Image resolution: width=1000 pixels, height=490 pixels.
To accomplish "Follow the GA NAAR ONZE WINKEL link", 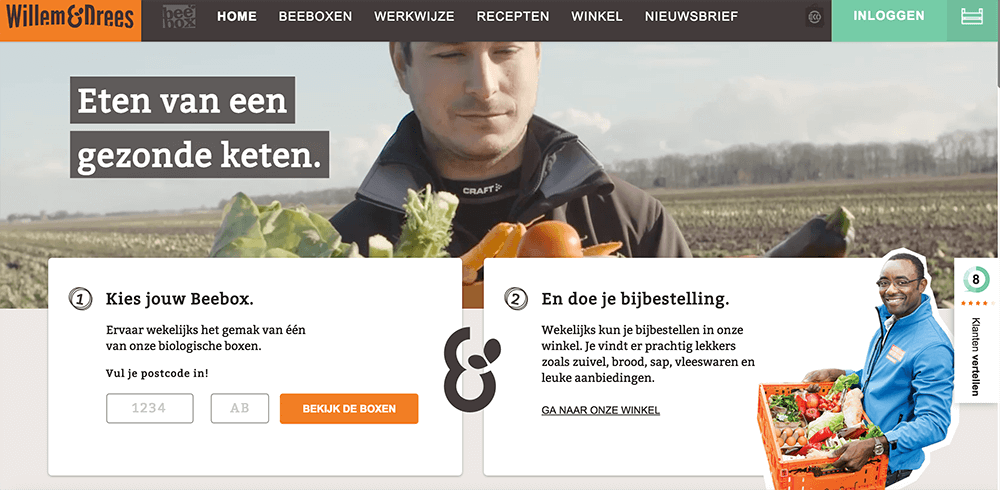I will (600, 410).
